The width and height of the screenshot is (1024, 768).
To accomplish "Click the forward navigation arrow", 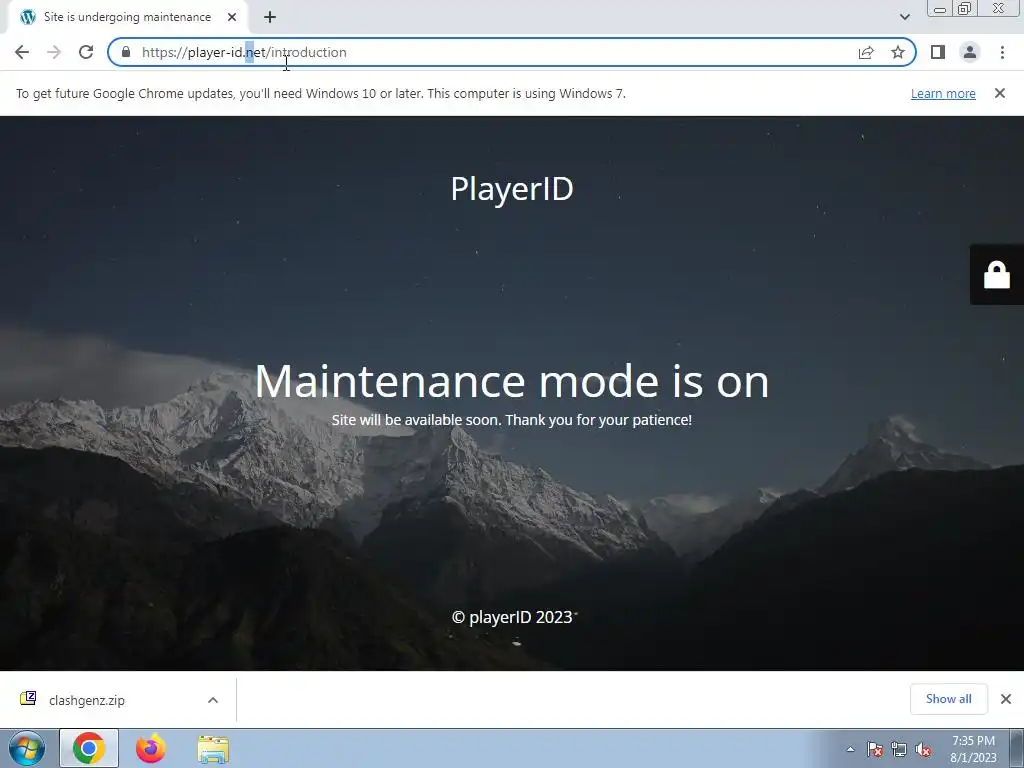I will click(54, 52).
